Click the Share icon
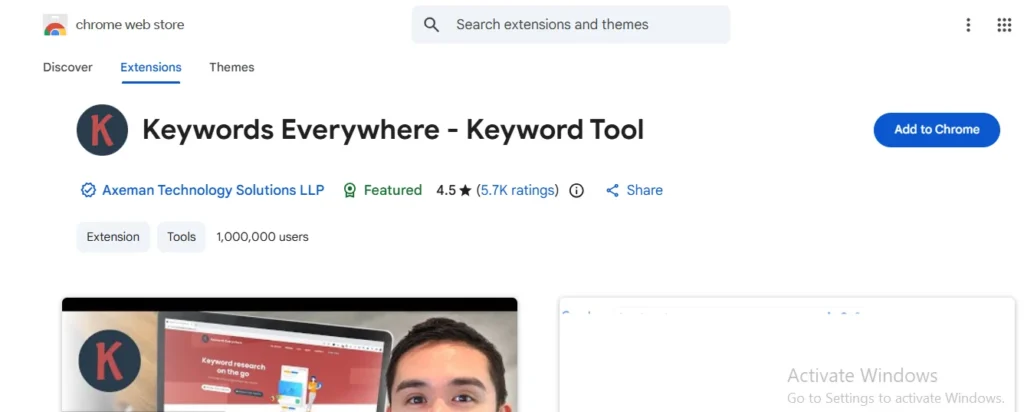 612,190
